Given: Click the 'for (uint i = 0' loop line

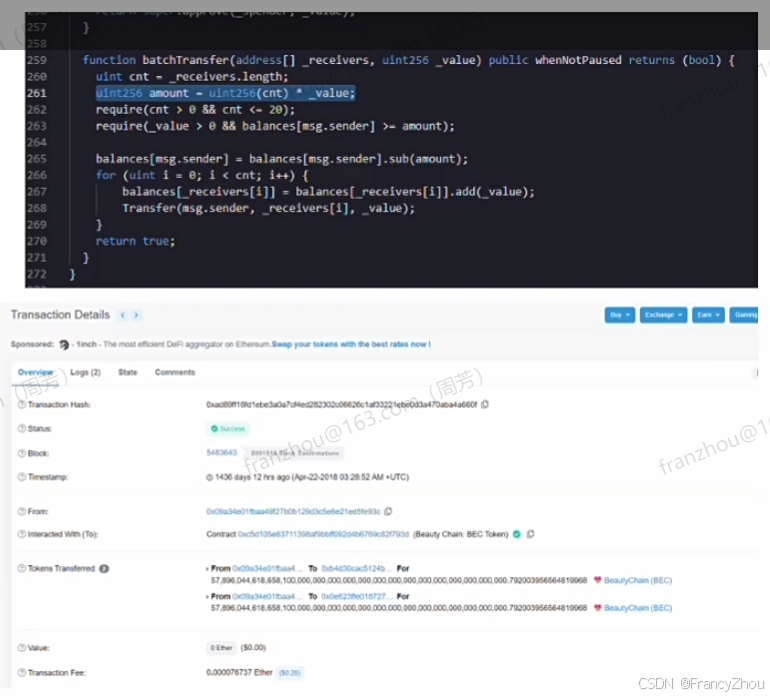Looking at the screenshot, I should pyautogui.click(x=202, y=175).
